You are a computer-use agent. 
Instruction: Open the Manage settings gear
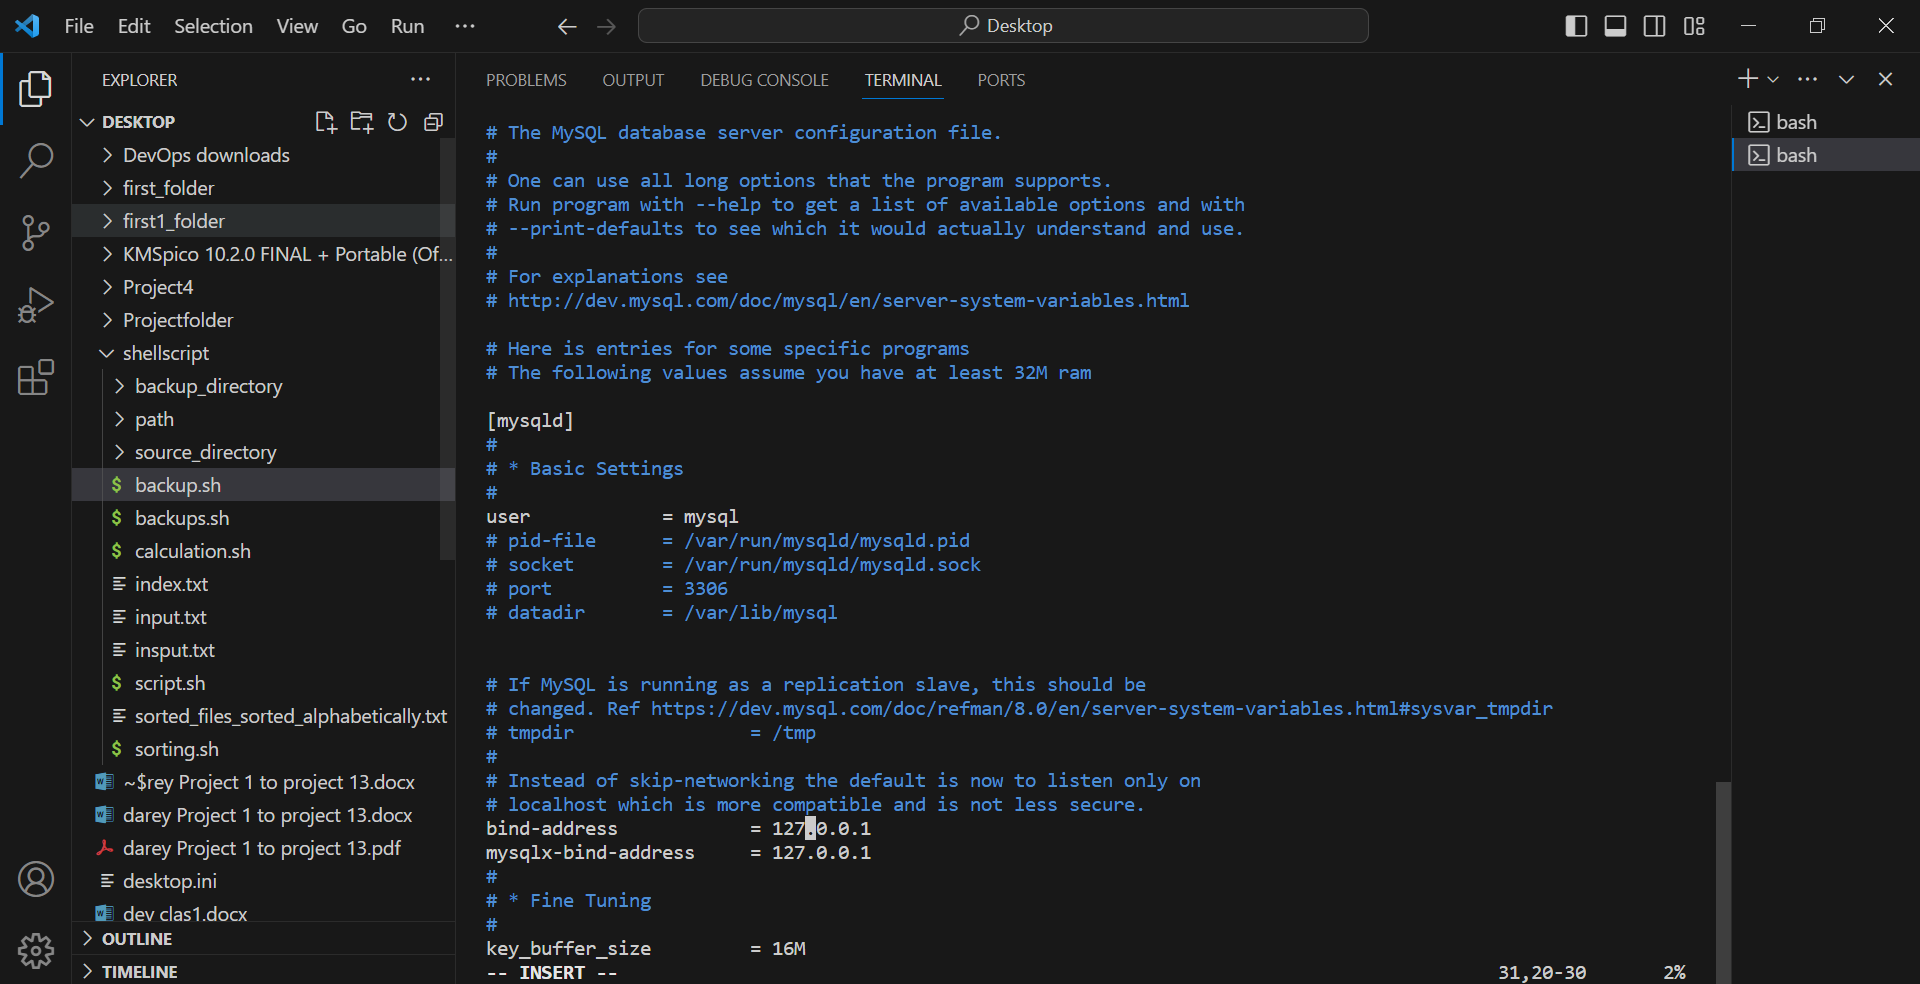pos(36,950)
